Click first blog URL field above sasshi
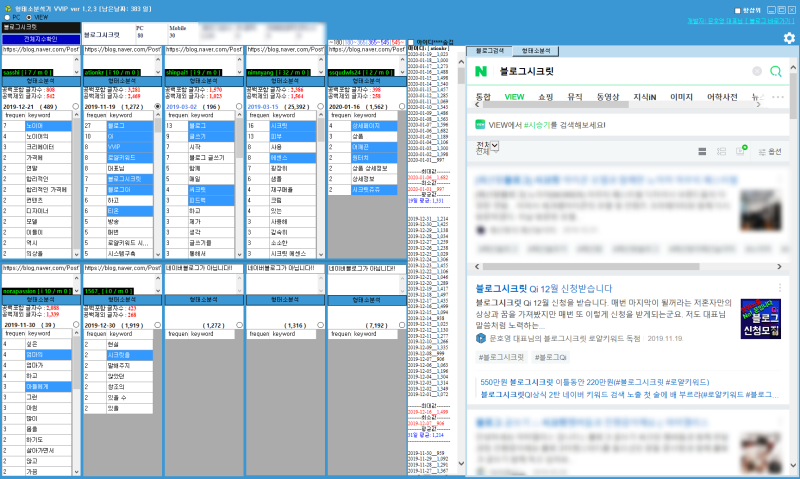800x479 pixels. click(41, 49)
